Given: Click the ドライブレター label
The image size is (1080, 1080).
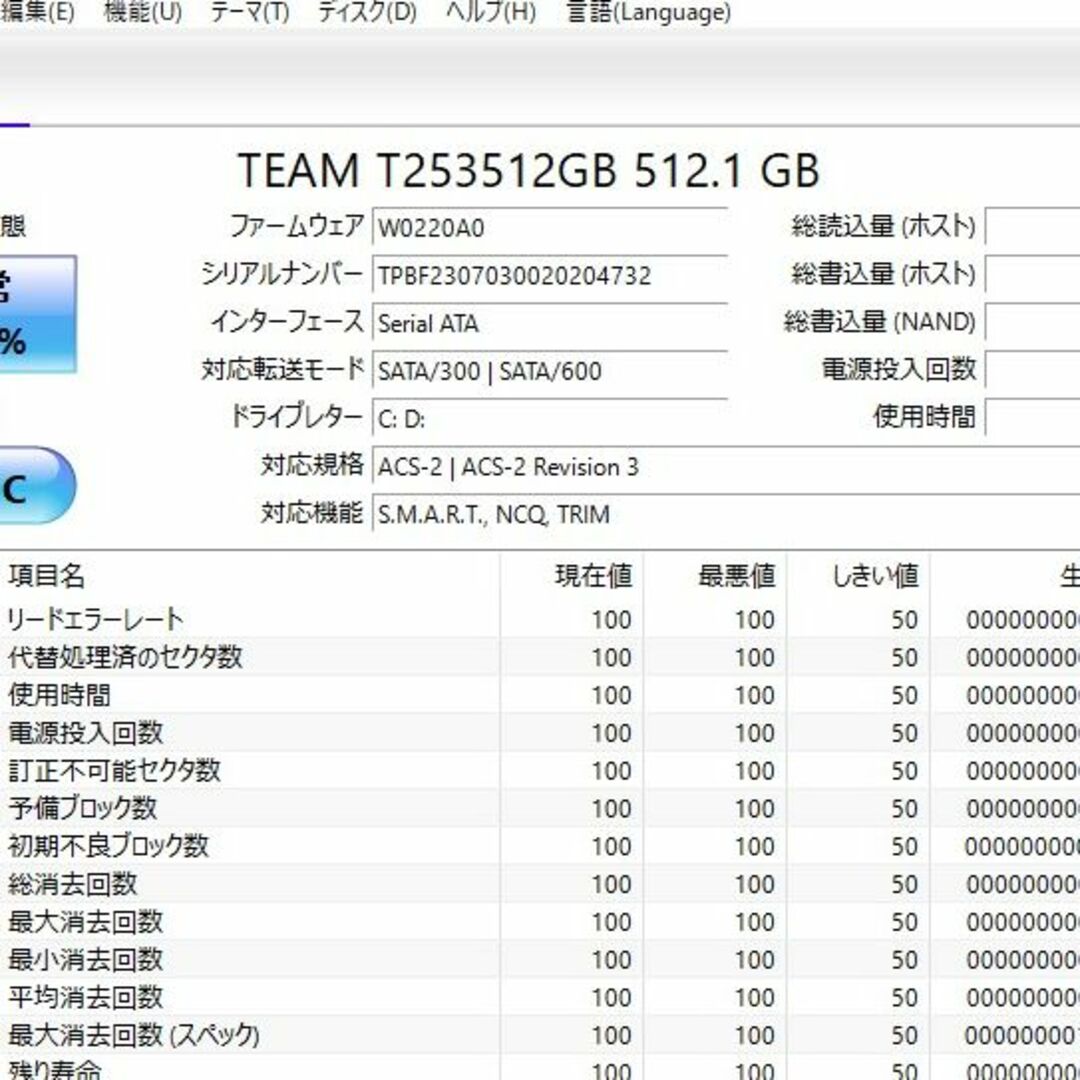Looking at the screenshot, I should click(296, 417).
